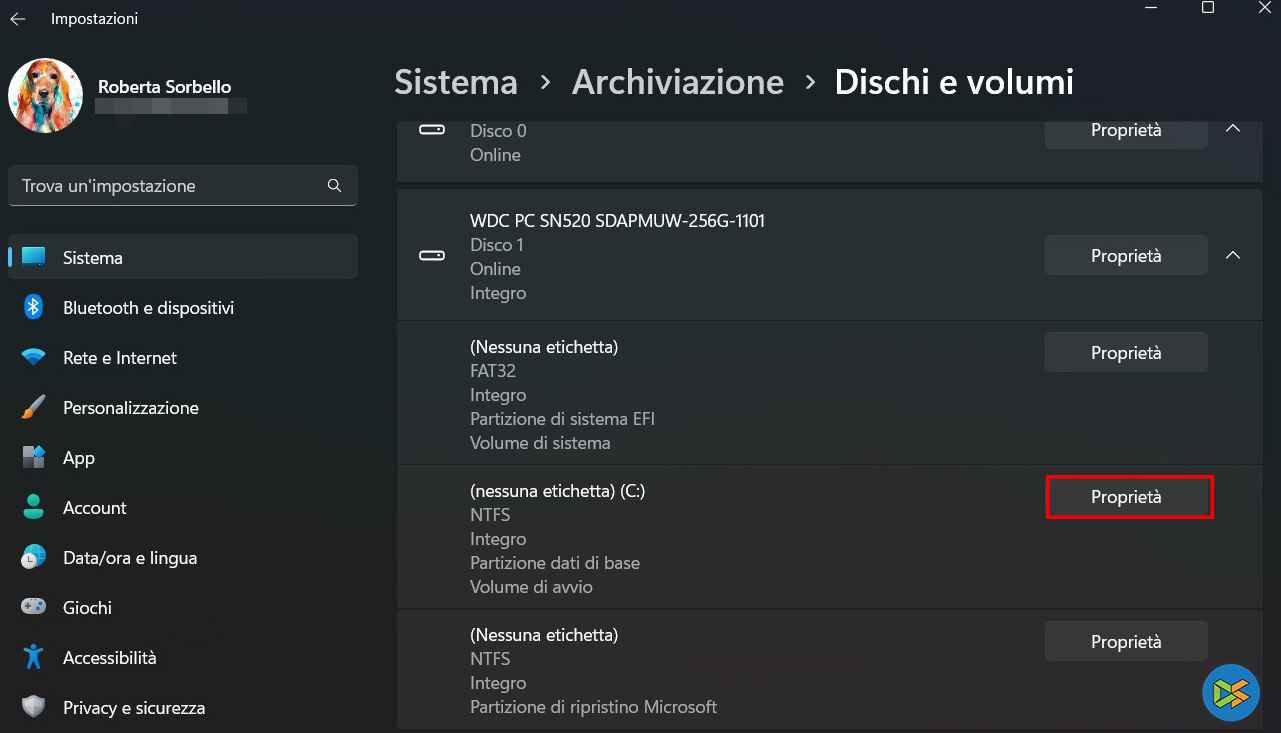
Task: Open Giochi settings section
Action: [x=87, y=608]
